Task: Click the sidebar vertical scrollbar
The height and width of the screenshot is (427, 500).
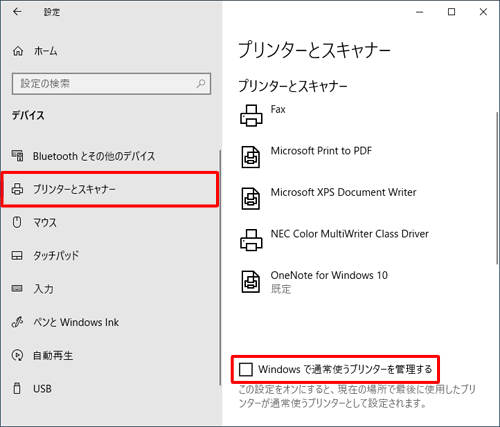Action: (x=220, y=268)
